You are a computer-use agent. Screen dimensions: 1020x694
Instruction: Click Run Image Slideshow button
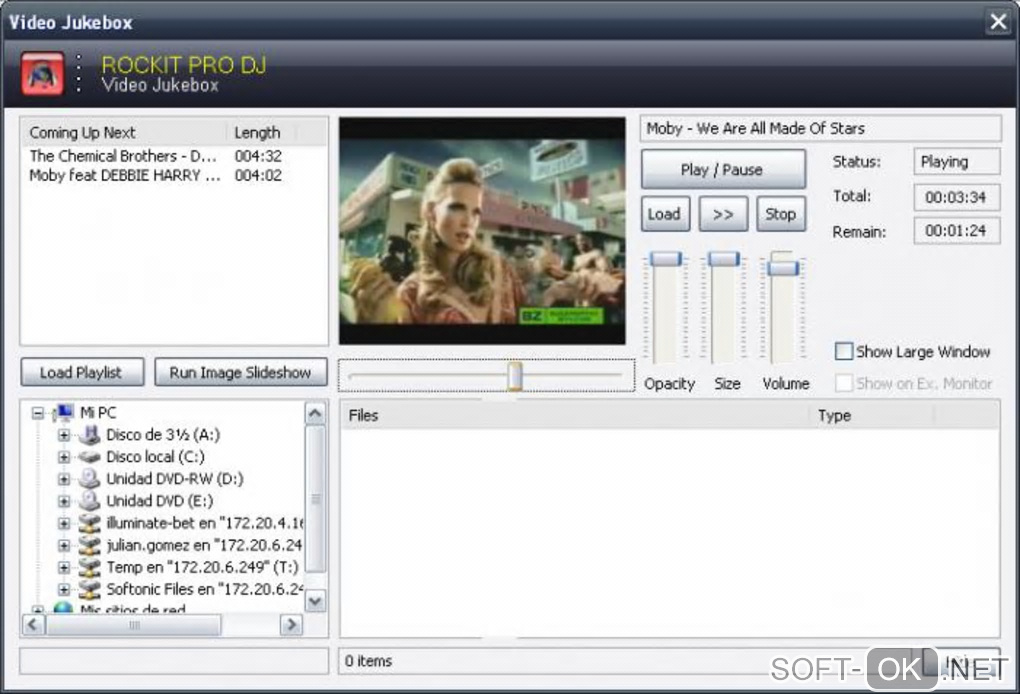(241, 373)
